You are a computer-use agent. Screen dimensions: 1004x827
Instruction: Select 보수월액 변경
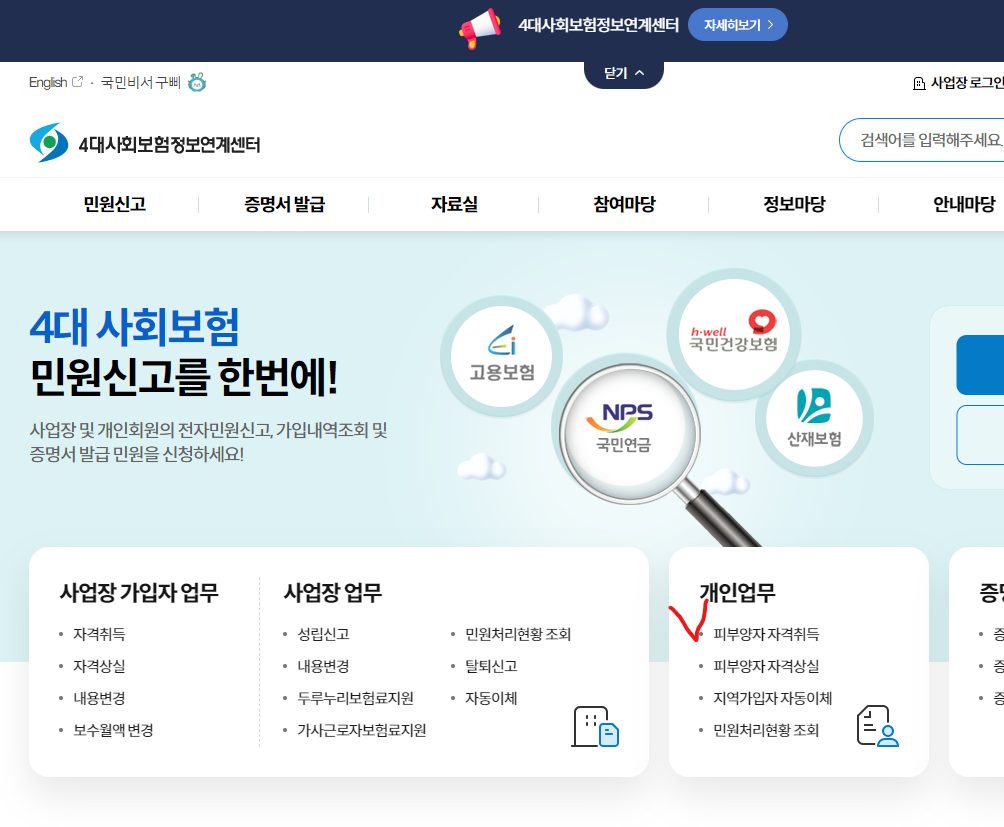[113, 730]
